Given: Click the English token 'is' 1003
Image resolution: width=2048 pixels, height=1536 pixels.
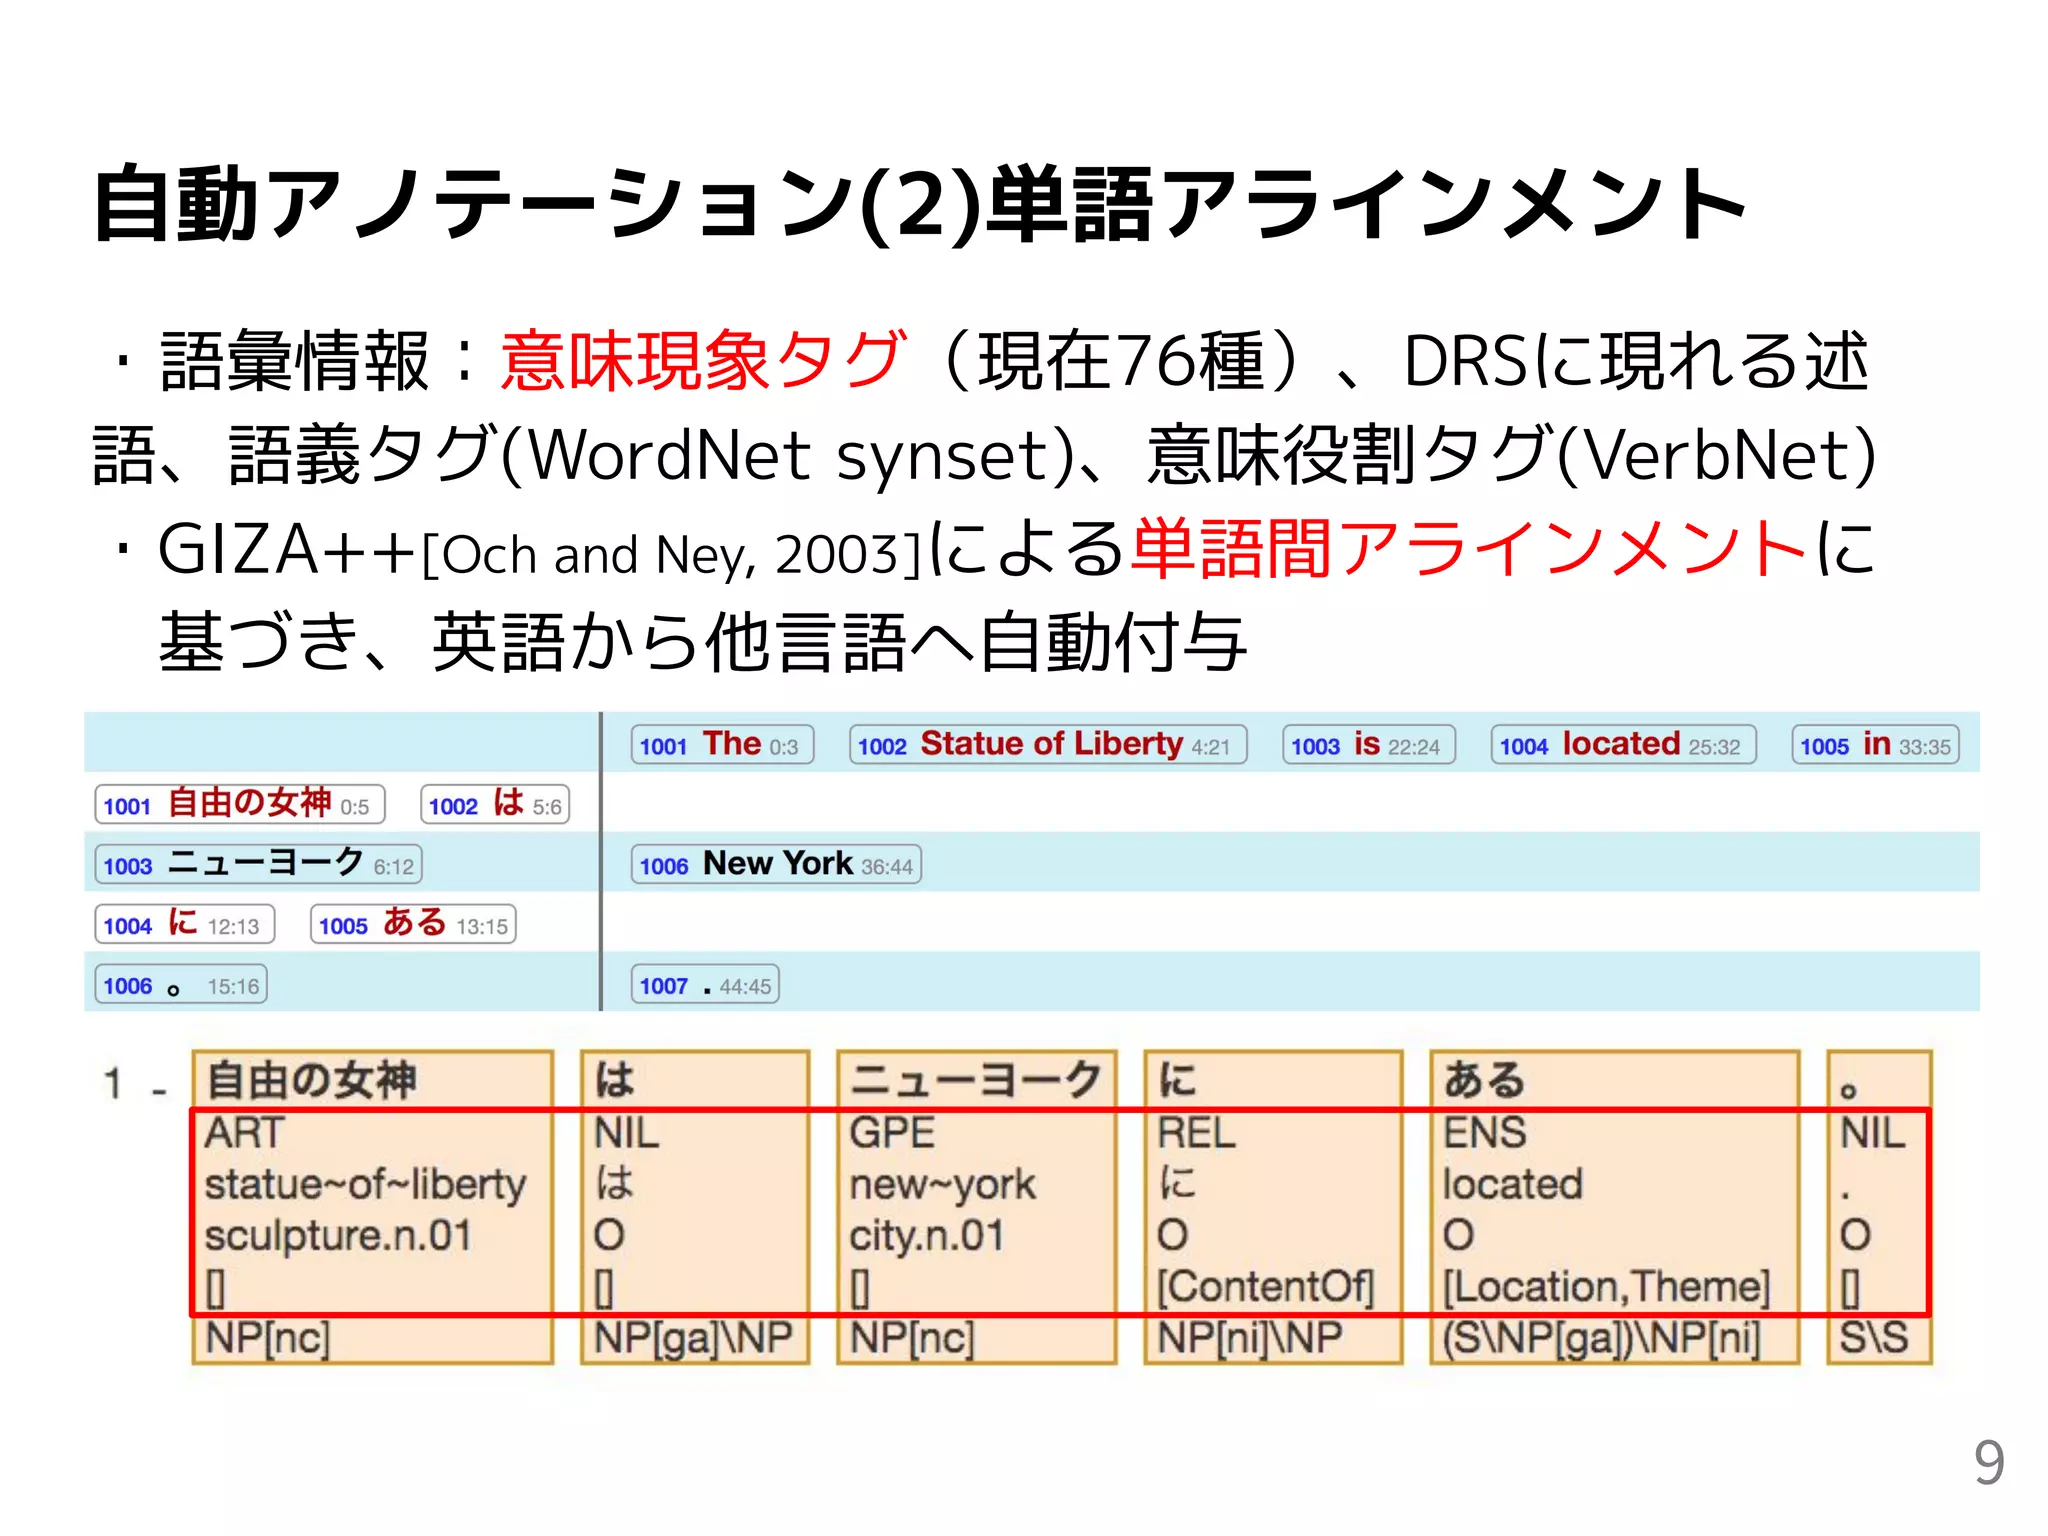Looking at the screenshot, I should coord(1368,745).
